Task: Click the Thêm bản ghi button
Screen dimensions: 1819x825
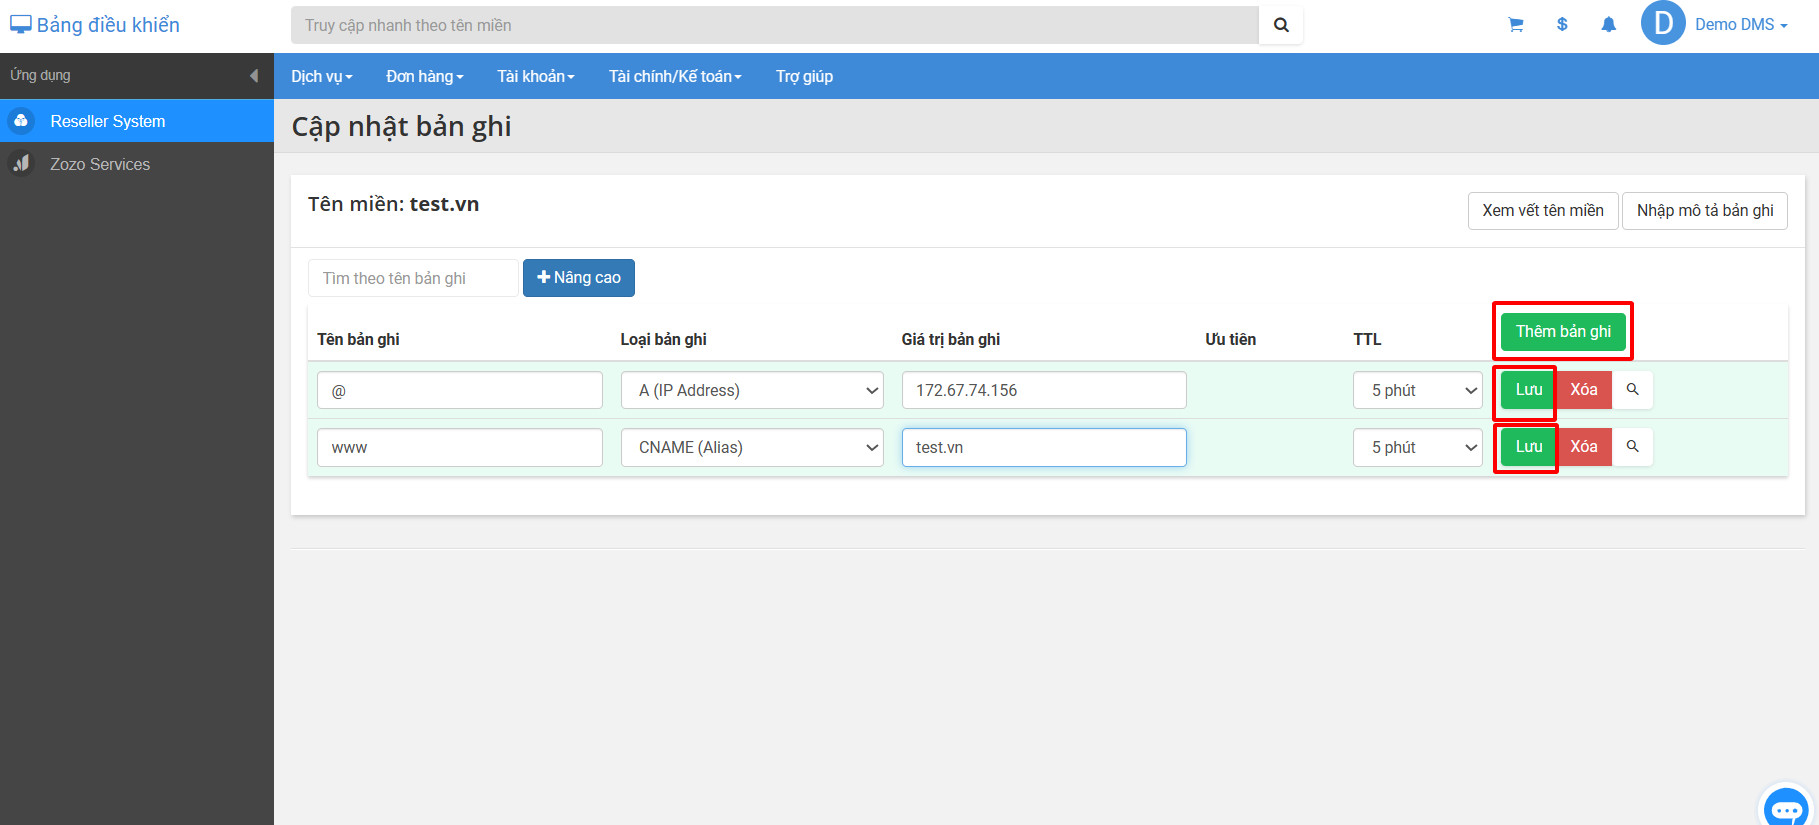Action: [1563, 331]
